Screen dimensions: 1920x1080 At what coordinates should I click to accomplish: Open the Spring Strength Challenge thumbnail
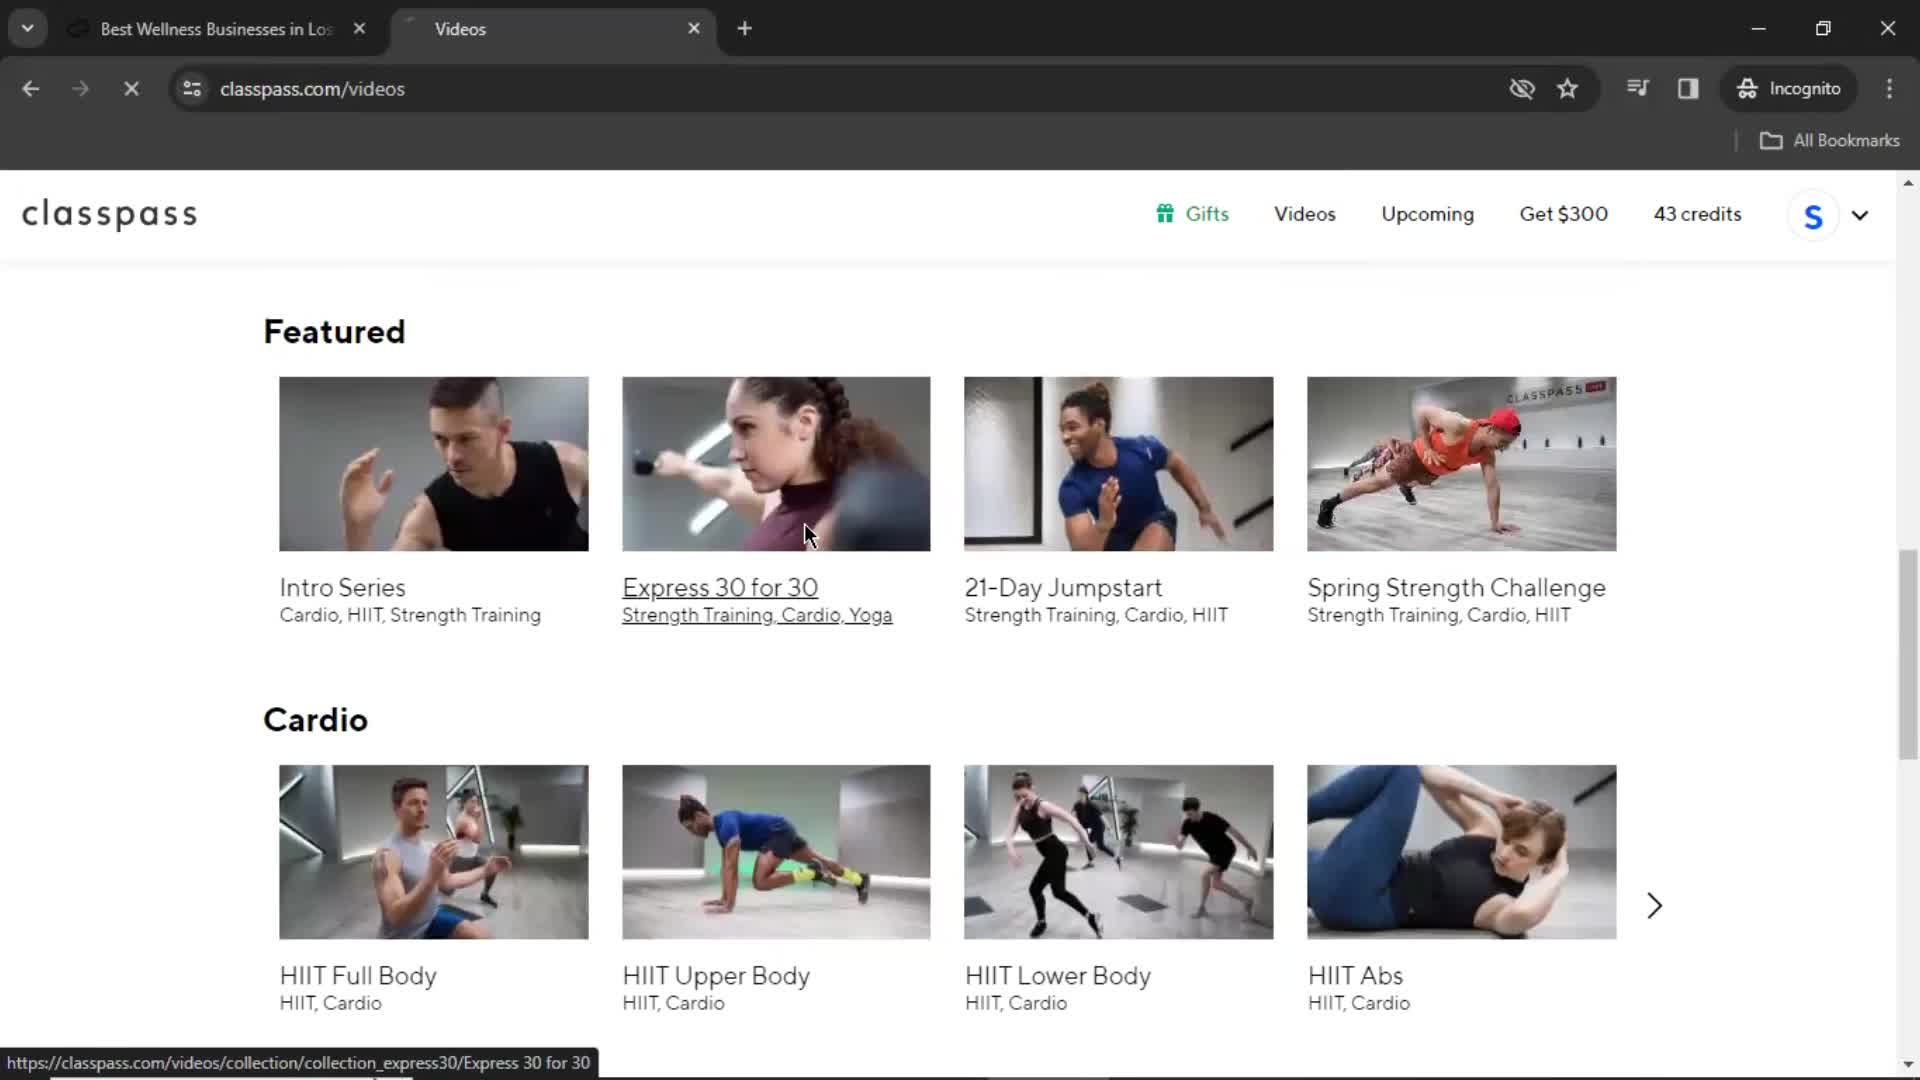point(1461,464)
